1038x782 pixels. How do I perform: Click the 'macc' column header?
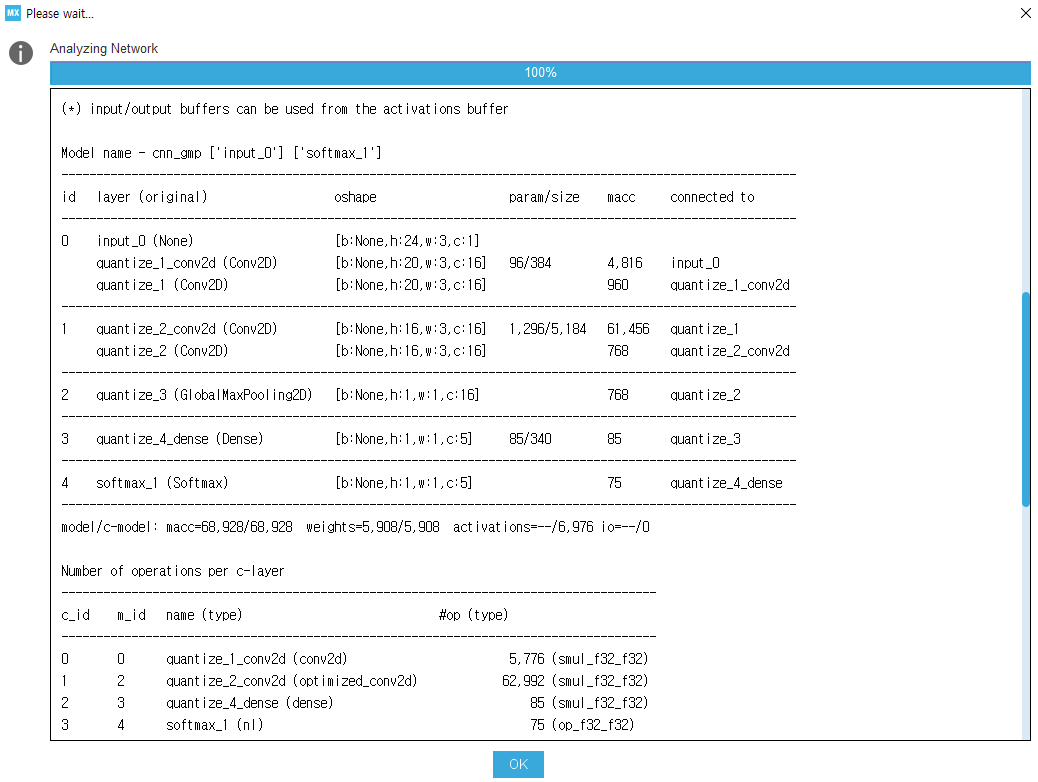[x=621, y=197]
